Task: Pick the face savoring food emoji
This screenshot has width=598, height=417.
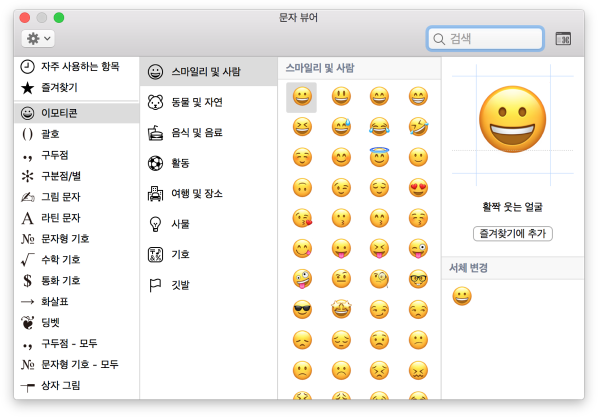Action: [x=302, y=249]
